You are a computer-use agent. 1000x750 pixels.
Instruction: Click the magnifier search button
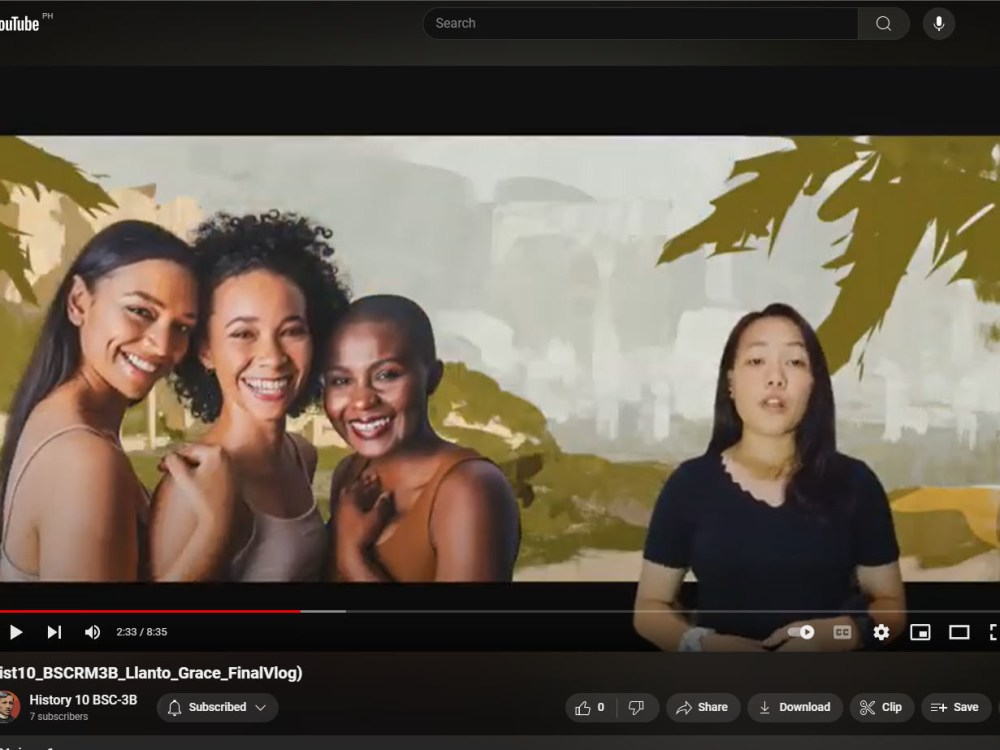point(883,24)
